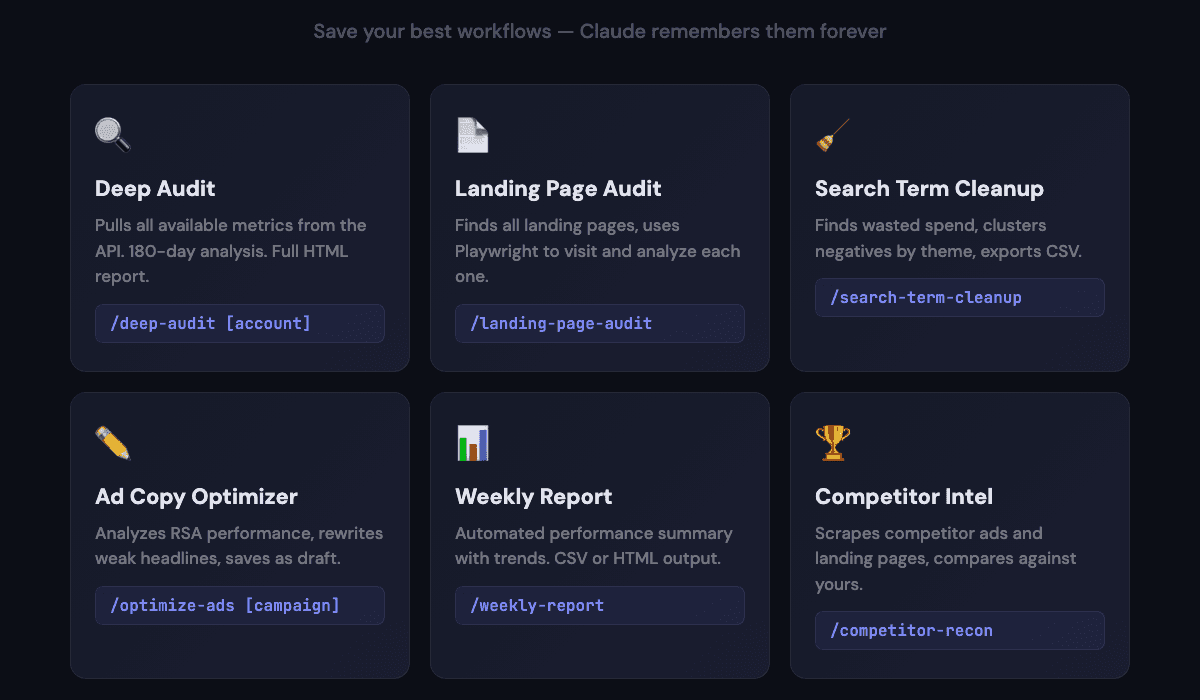Image resolution: width=1200 pixels, height=700 pixels.
Task: Click the document icon on Landing Page Audit
Action: point(471,135)
